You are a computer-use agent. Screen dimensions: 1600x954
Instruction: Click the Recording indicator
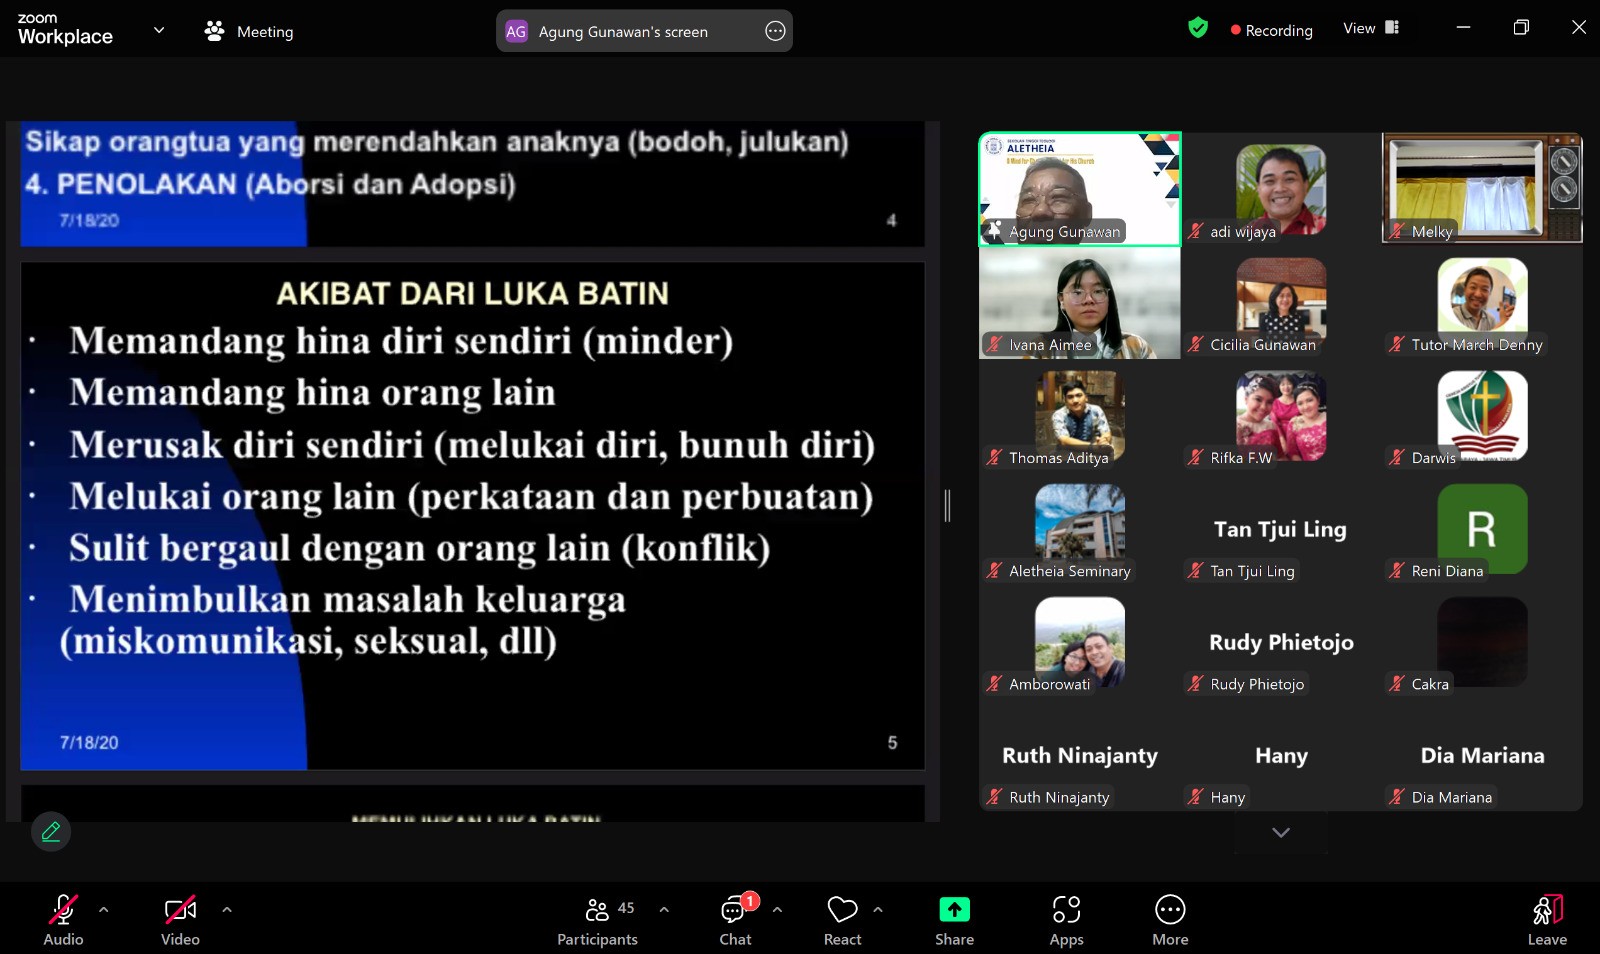point(1272,30)
